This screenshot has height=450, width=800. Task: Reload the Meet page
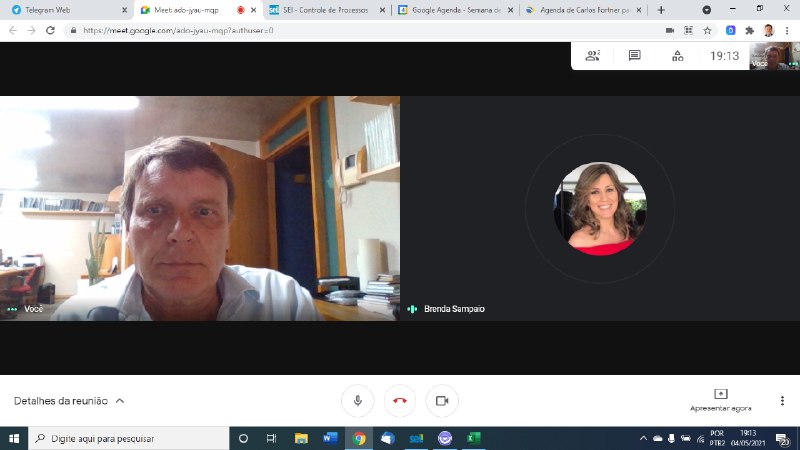pyautogui.click(x=50, y=31)
